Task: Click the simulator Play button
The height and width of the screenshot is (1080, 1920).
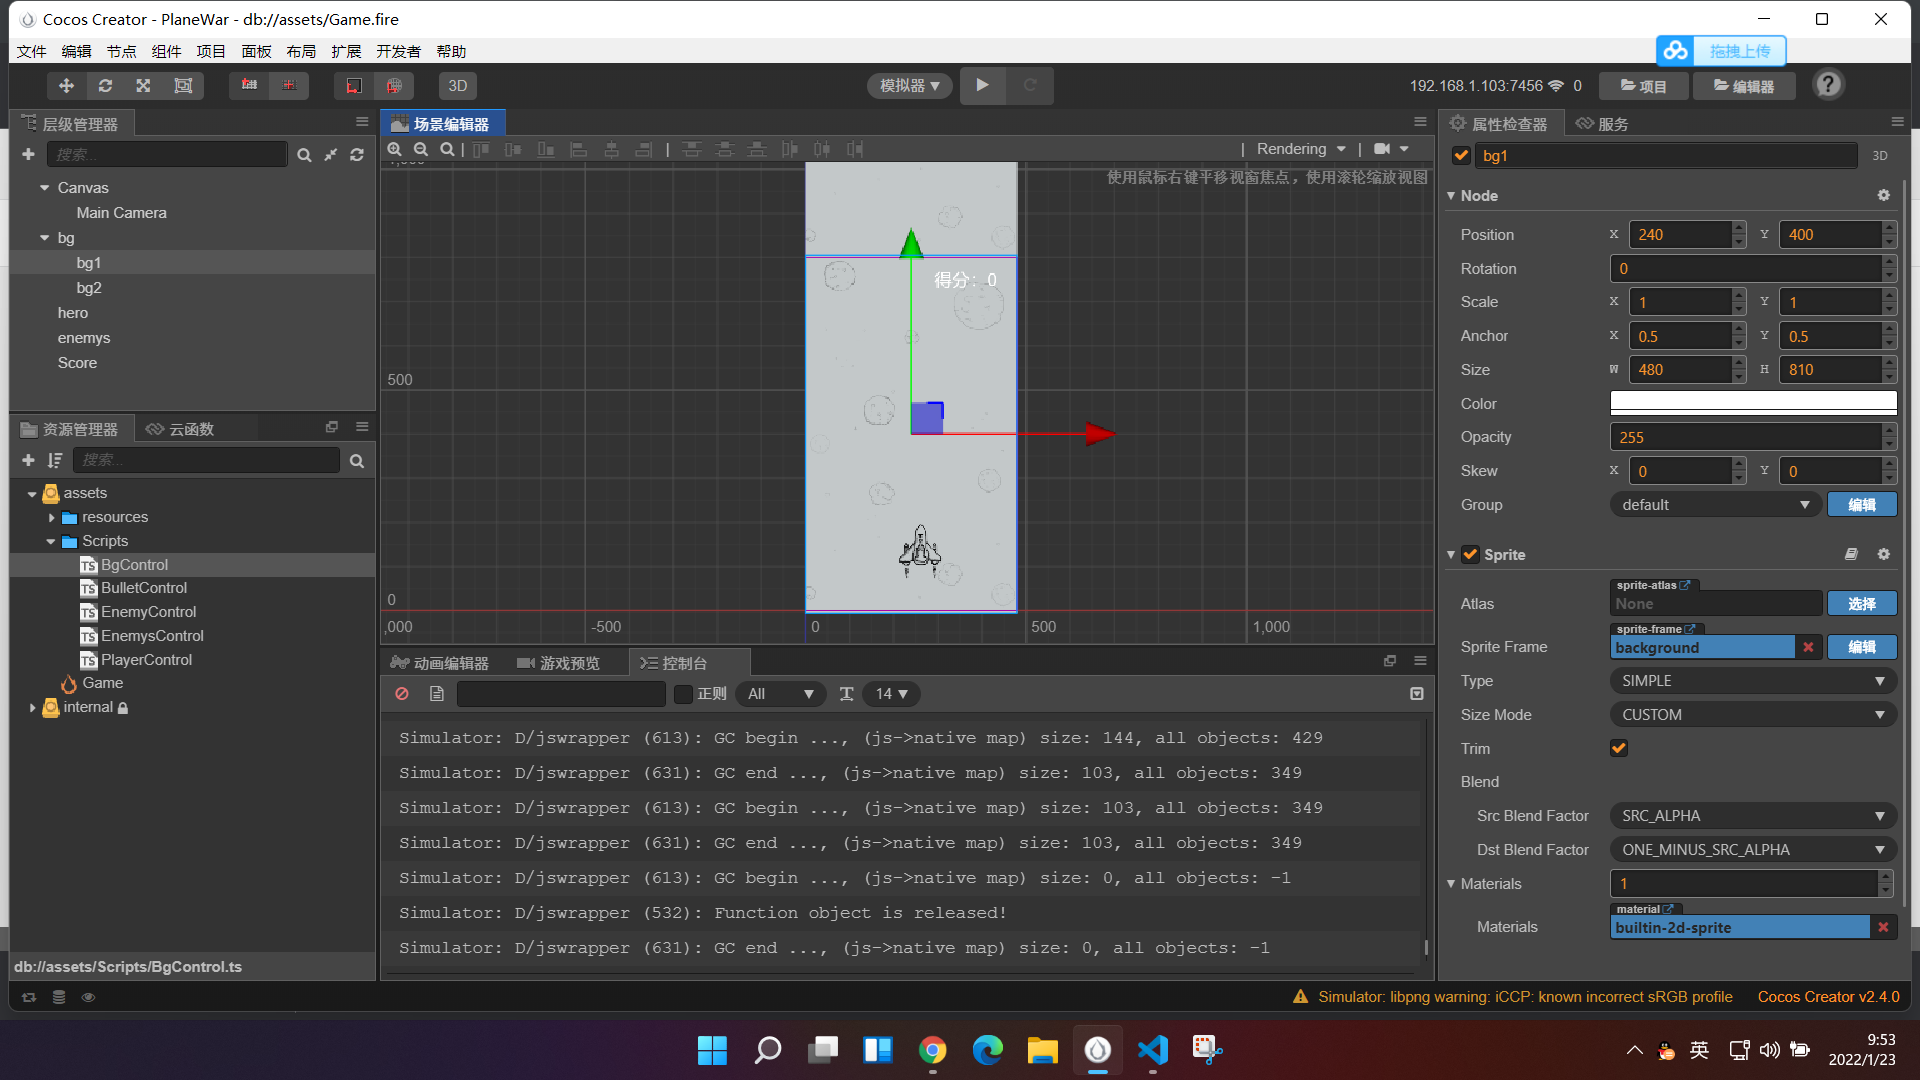Action: coord(982,86)
